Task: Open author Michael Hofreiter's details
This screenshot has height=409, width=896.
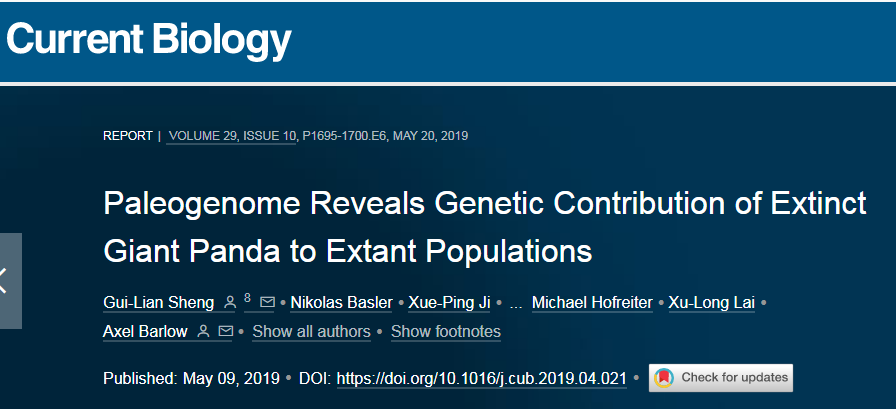Action: 592,303
